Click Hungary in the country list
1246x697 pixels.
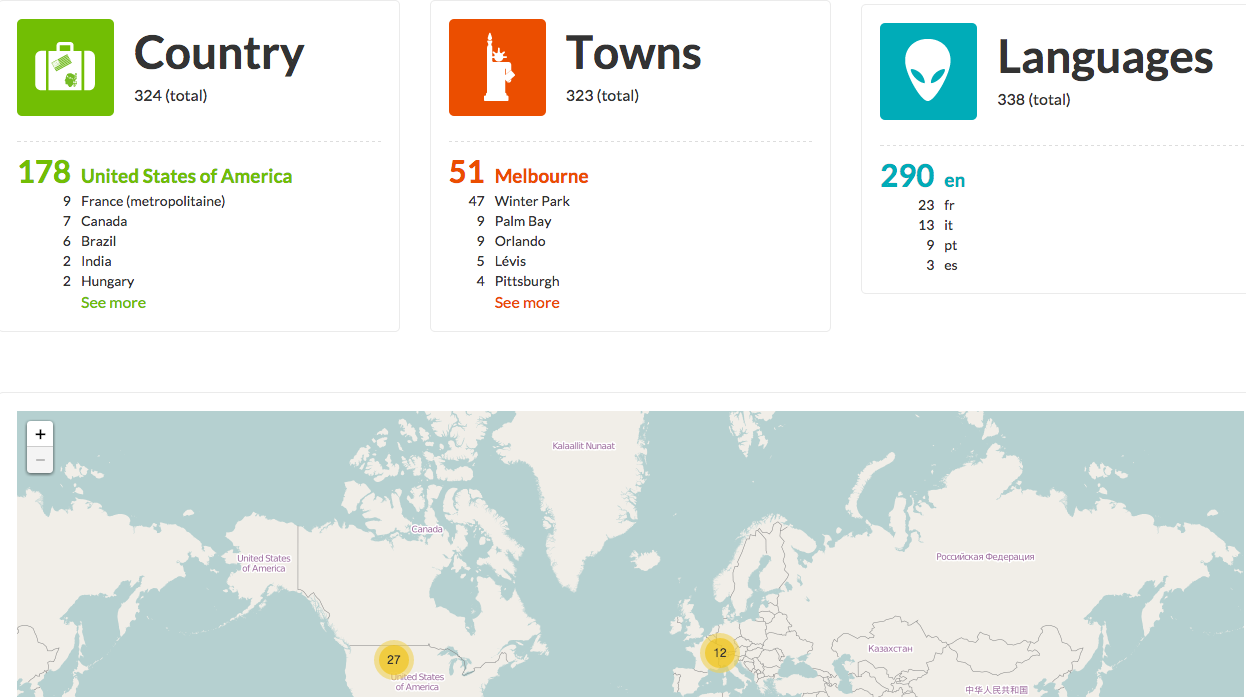click(x=108, y=281)
